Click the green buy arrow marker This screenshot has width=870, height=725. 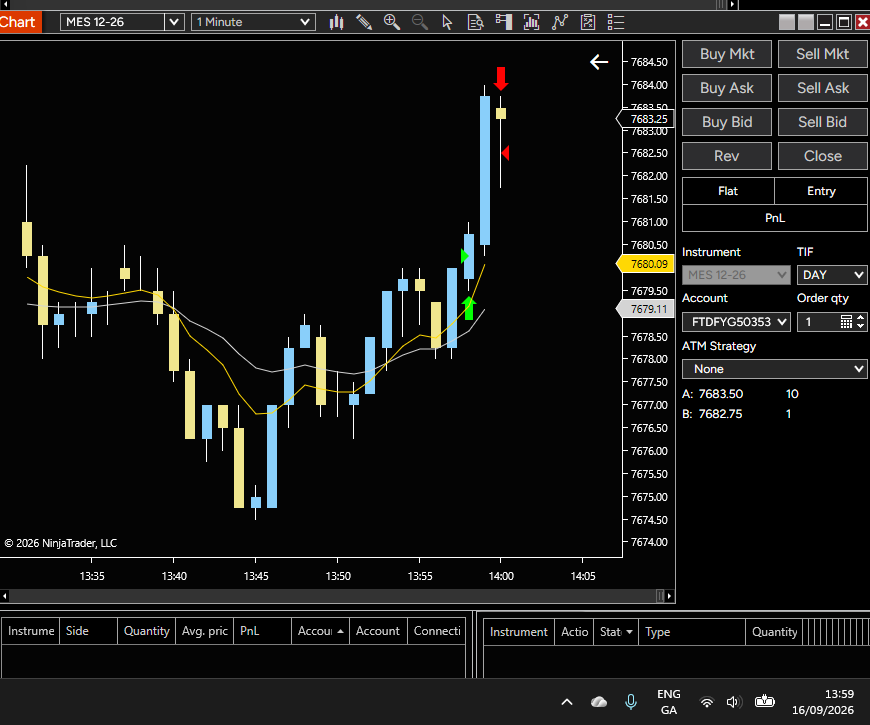pyautogui.click(x=469, y=308)
